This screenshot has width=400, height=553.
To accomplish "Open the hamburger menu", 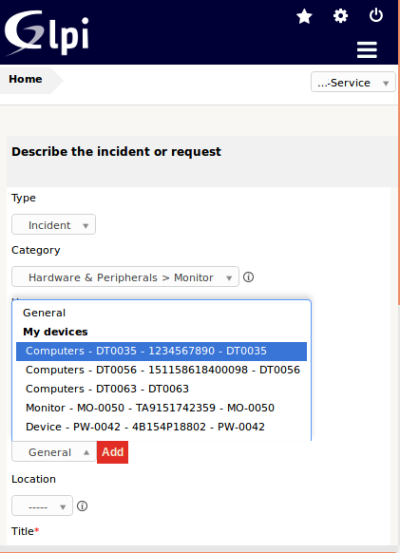I will 367,50.
